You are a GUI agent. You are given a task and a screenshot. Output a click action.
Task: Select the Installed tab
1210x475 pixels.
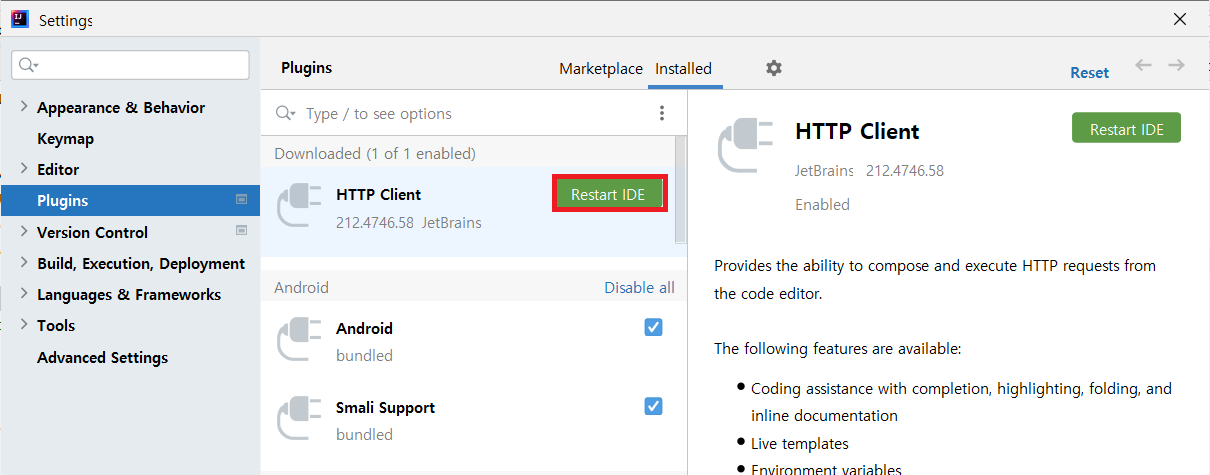point(683,69)
